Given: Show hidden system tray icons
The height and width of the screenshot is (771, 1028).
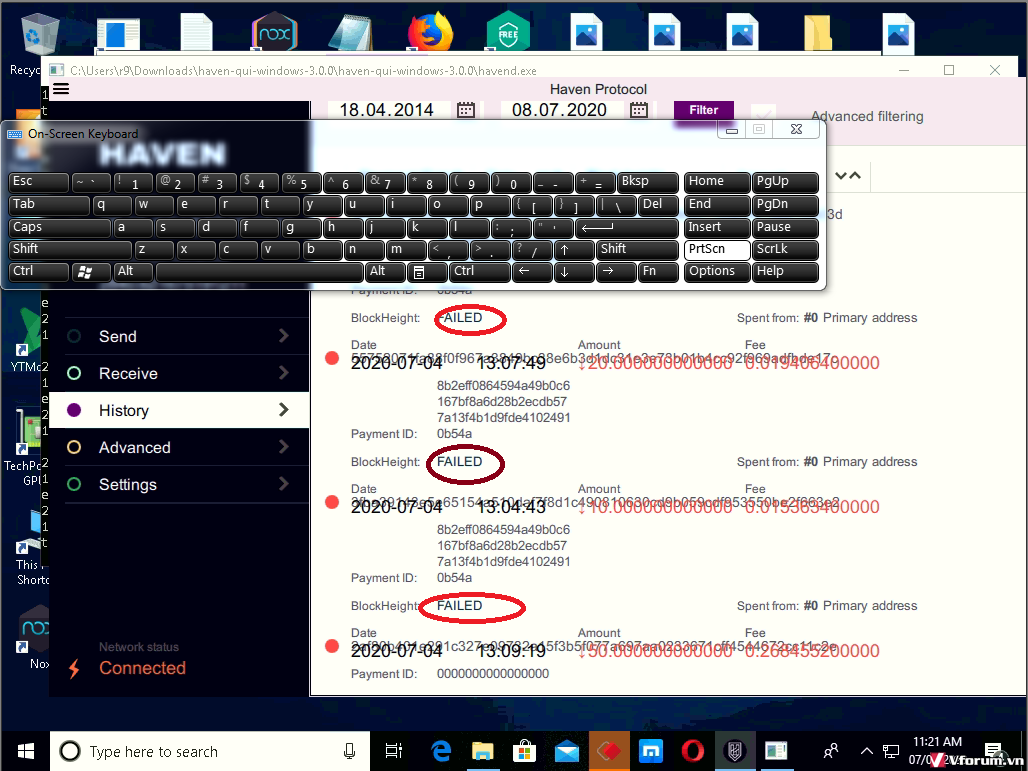Looking at the screenshot, I should (866, 751).
